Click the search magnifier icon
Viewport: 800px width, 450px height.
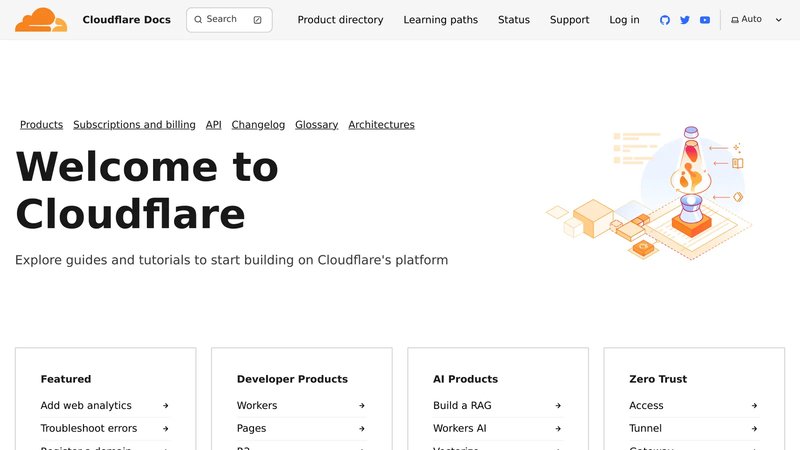(x=198, y=20)
